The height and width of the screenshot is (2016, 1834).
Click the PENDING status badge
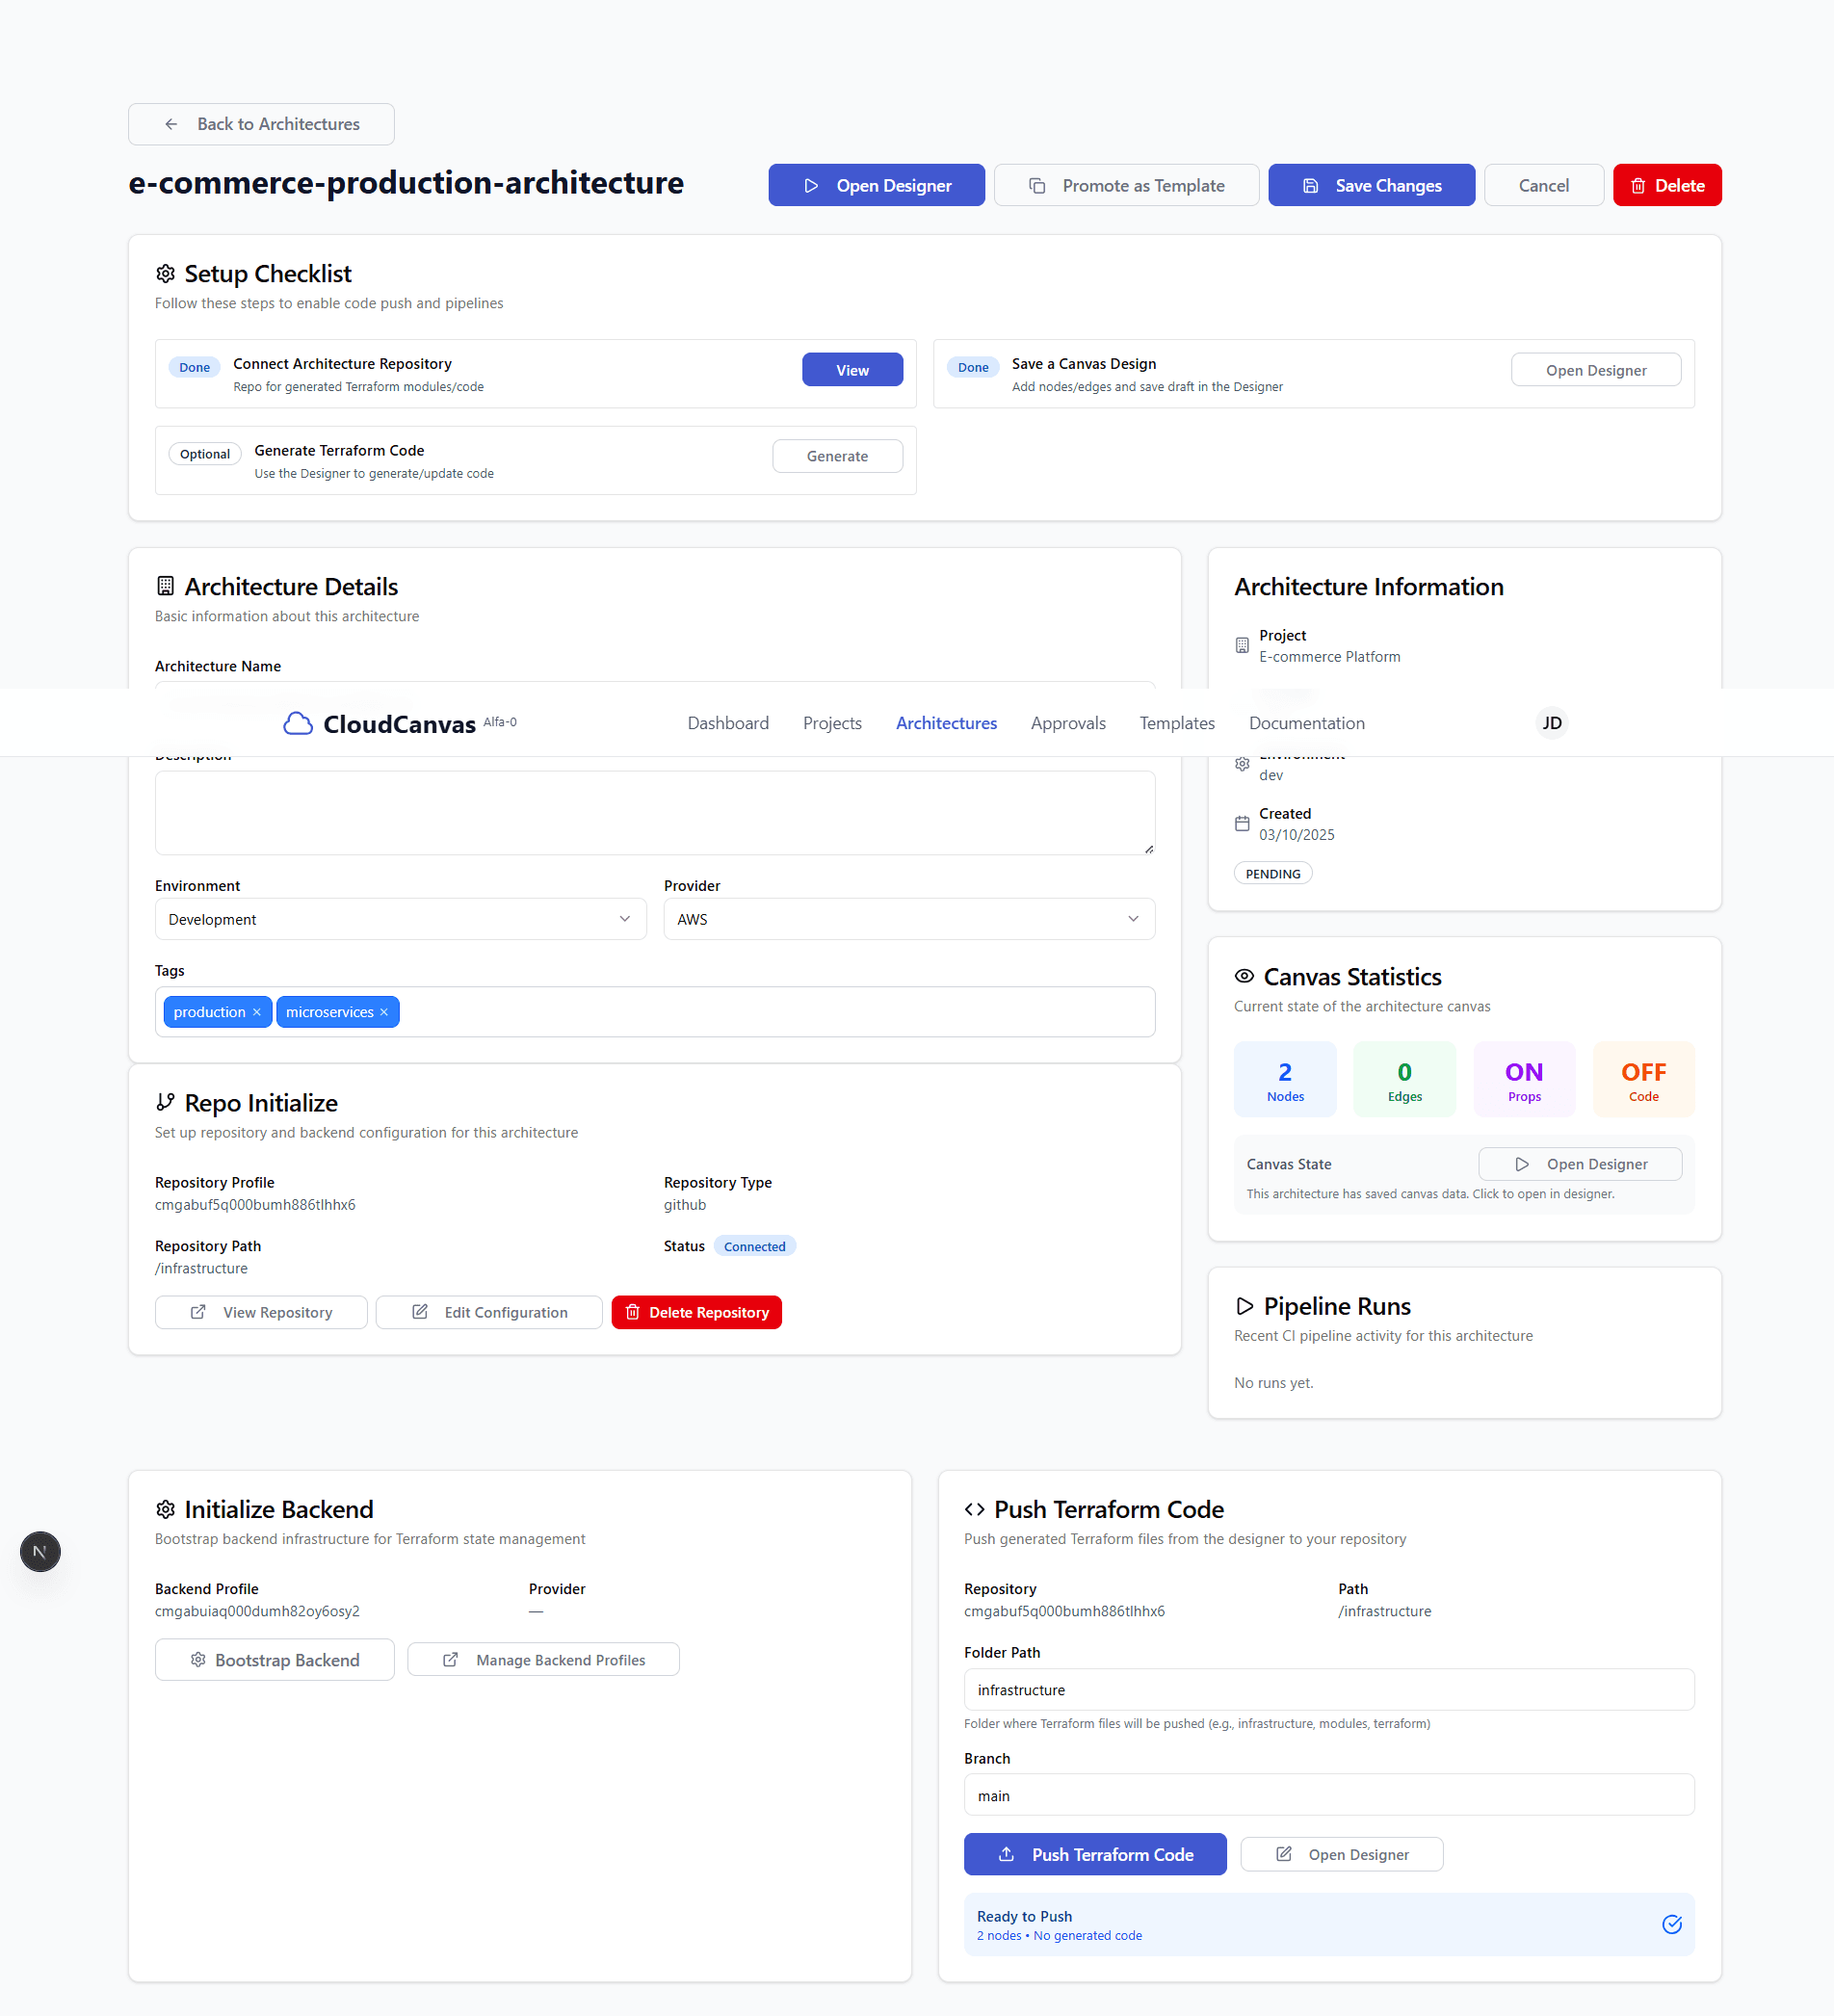click(1272, 872)
